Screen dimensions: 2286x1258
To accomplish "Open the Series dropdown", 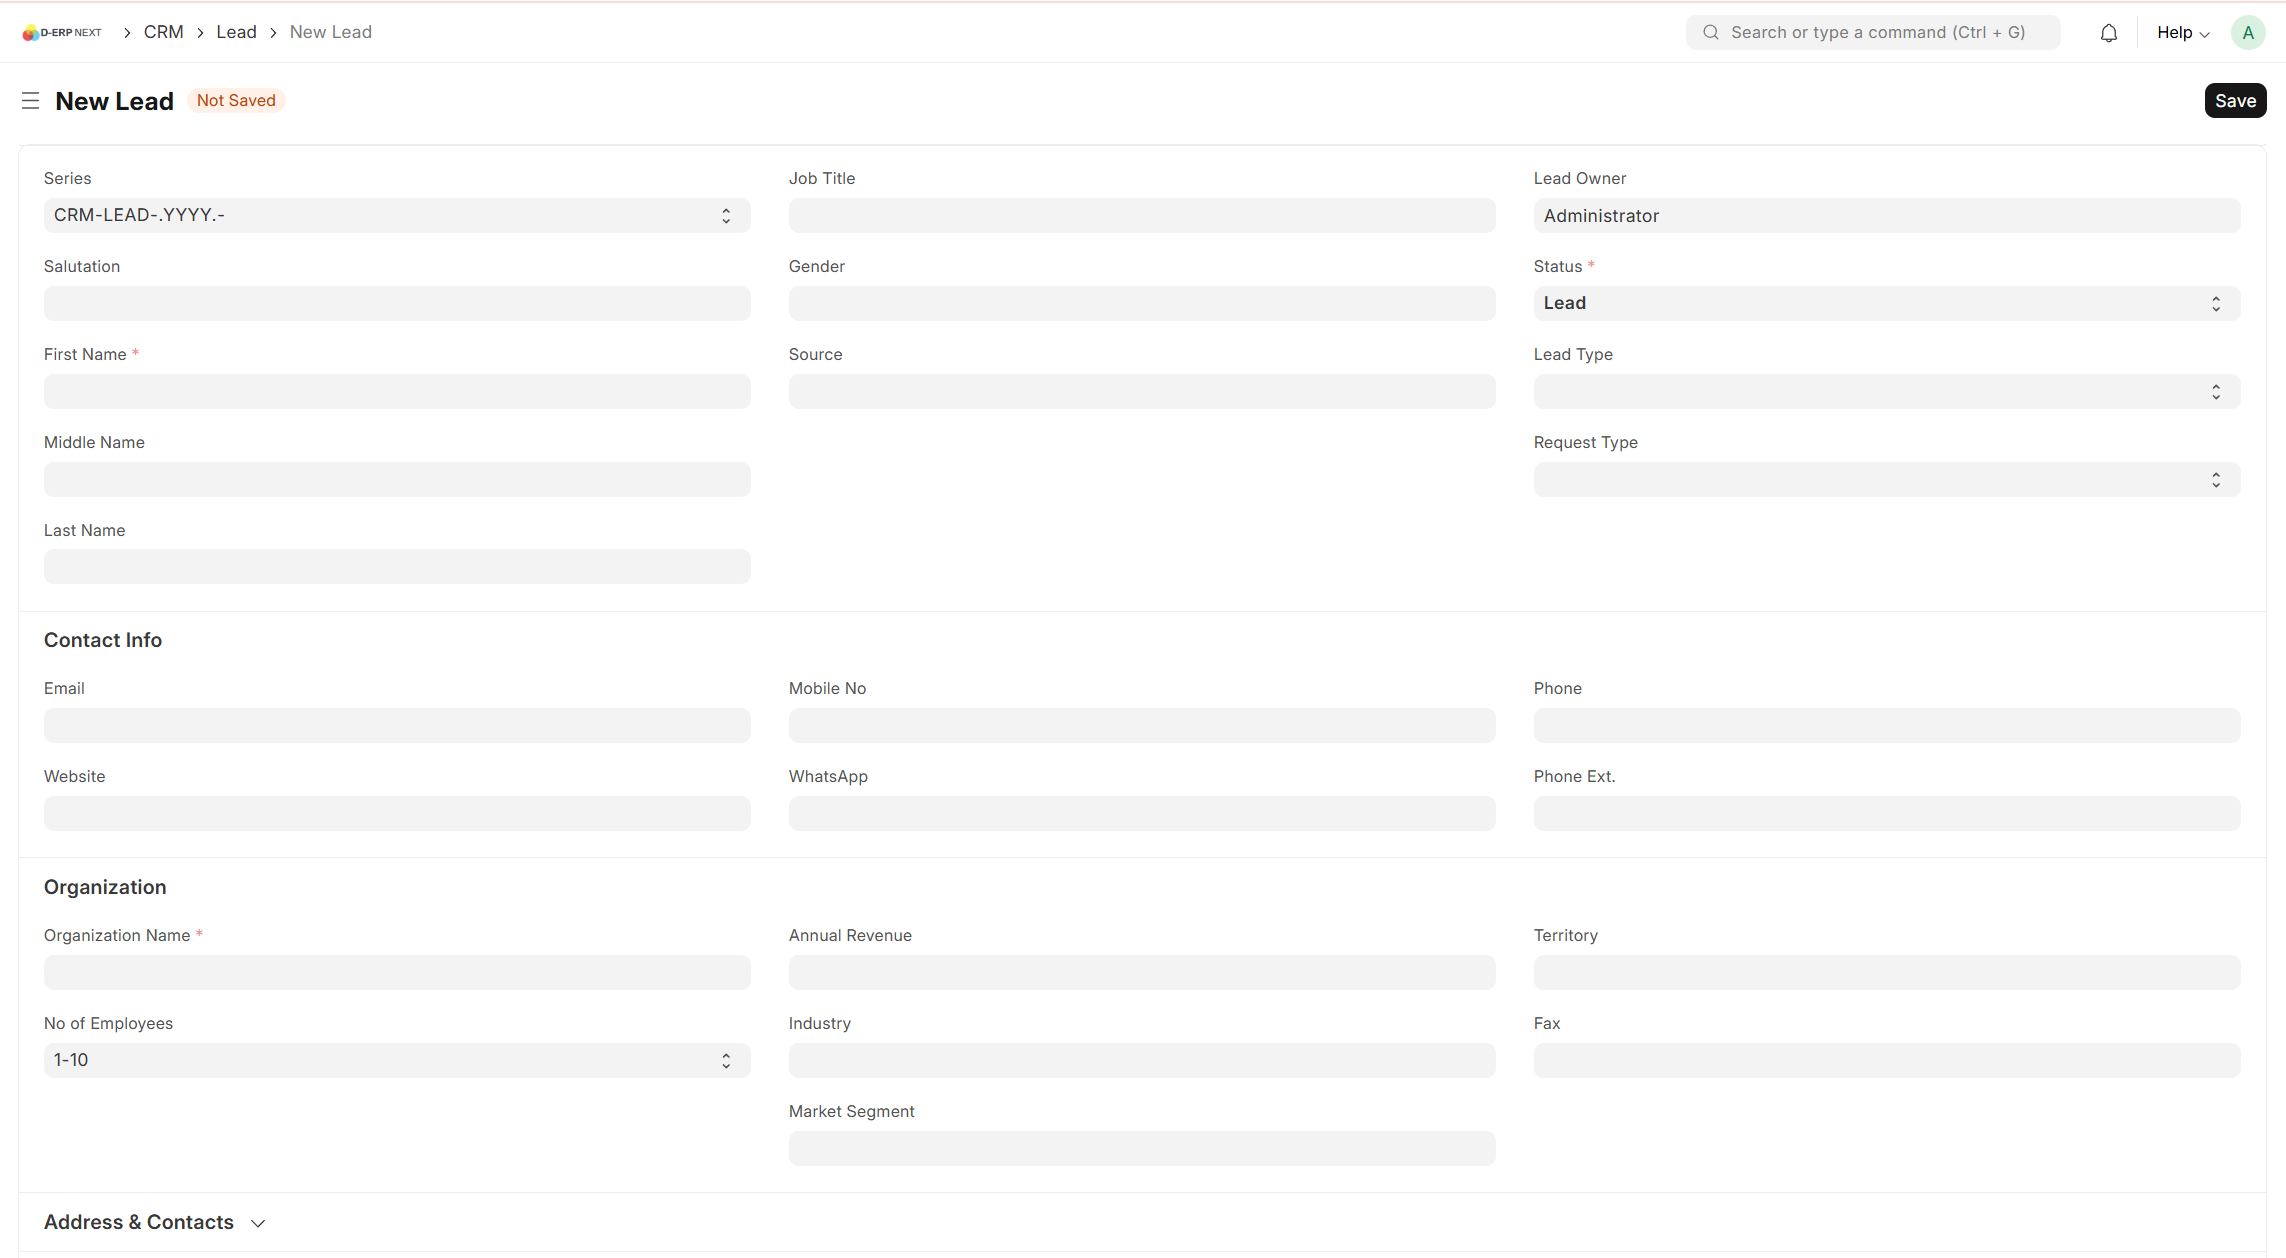I will point(396,216).
